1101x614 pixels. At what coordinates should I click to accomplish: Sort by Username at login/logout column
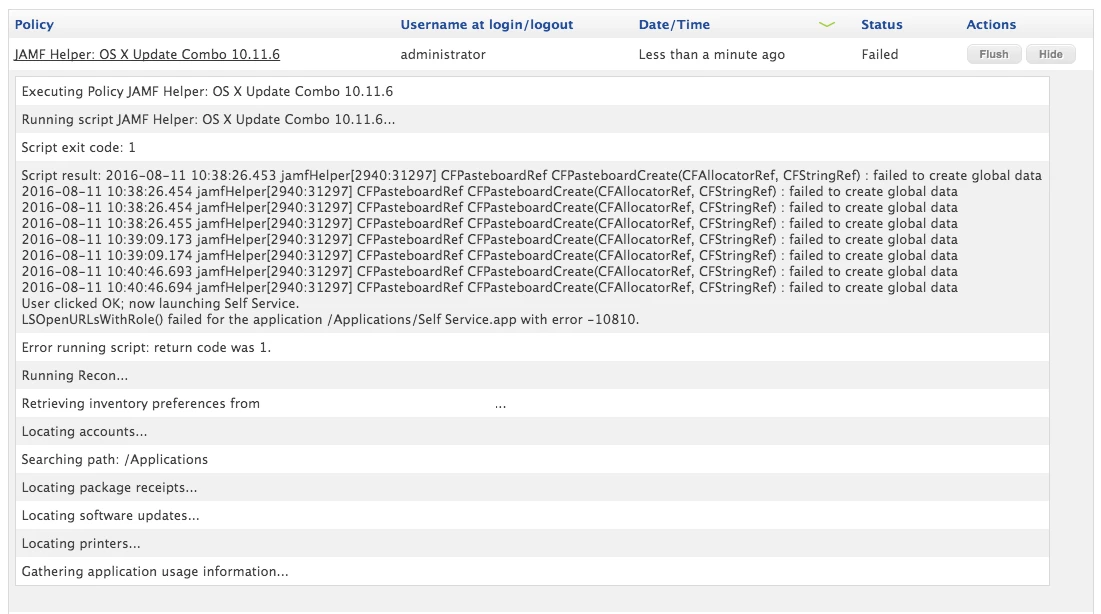click(x=487, y=25)
